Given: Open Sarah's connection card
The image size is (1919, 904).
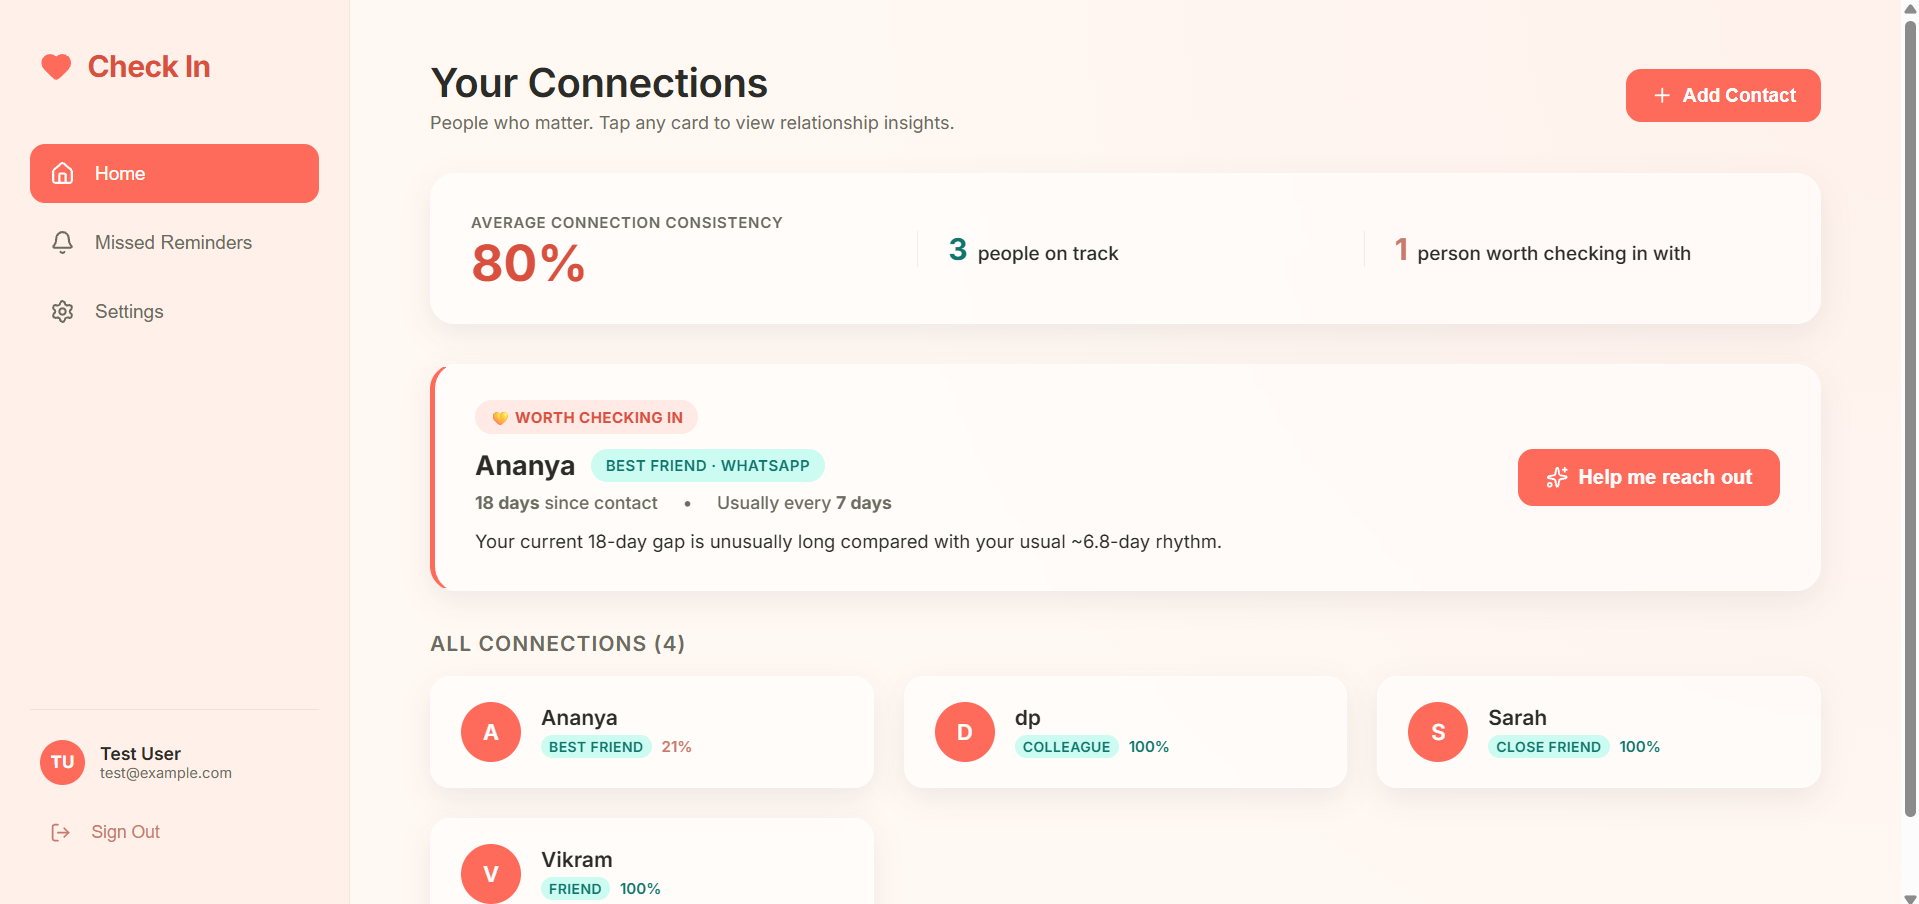Looking at the screenshot, I should click(1598, 732).
